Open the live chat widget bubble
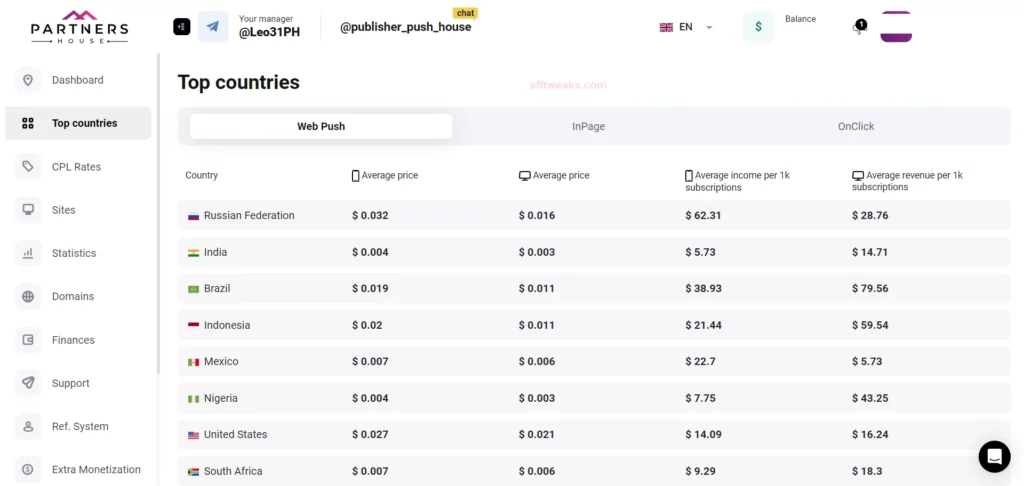 (x=994, y=457)
